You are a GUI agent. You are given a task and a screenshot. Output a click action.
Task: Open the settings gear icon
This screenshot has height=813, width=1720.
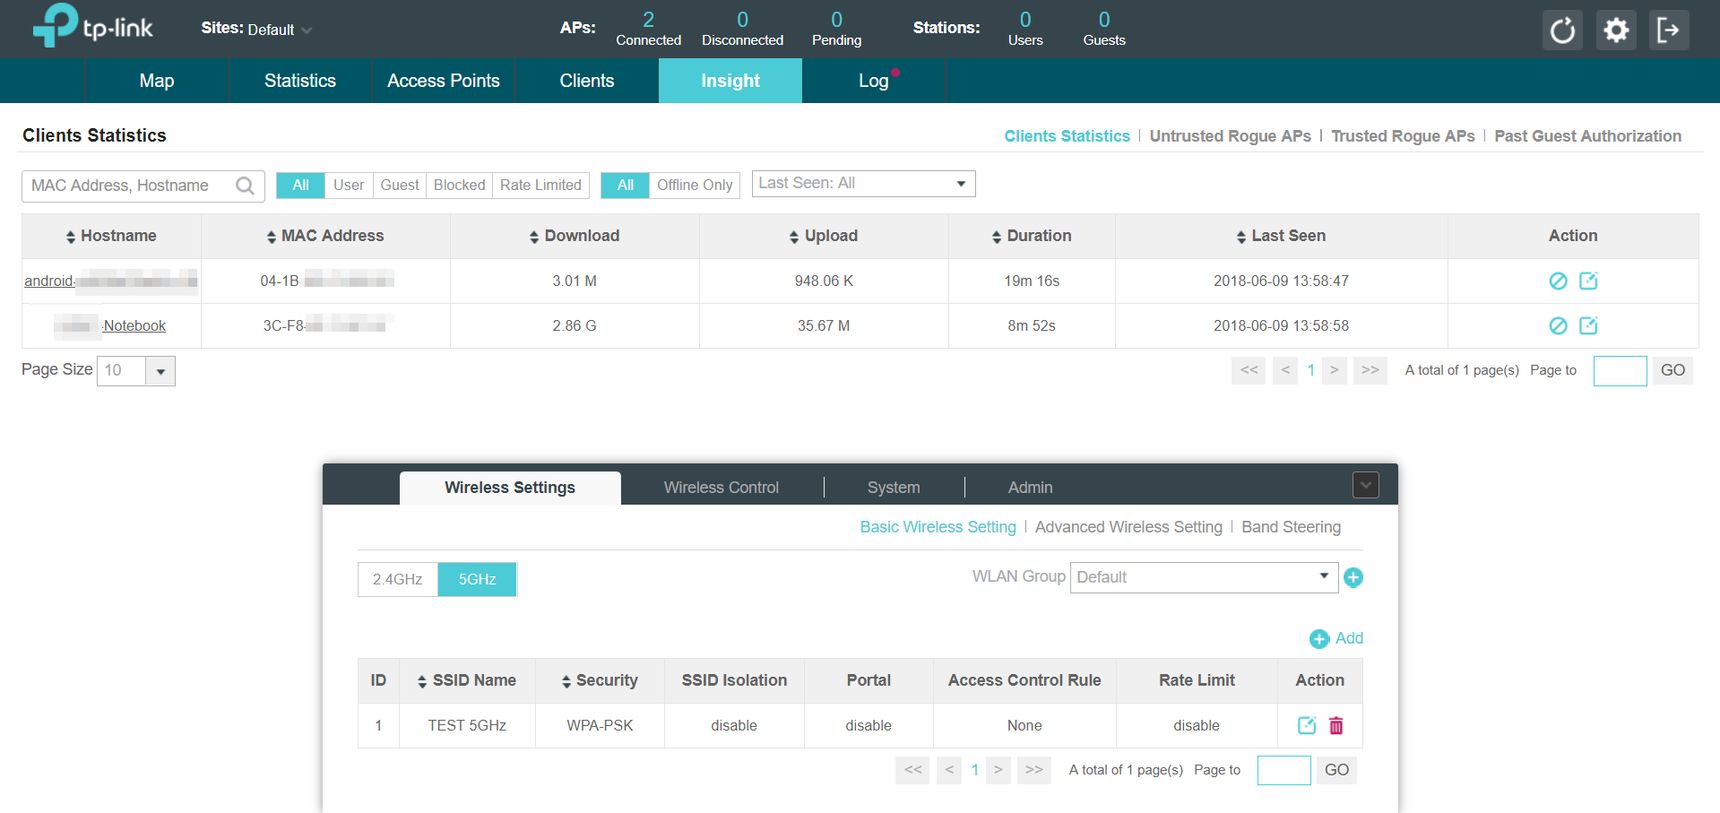[x=1616, y=30]
